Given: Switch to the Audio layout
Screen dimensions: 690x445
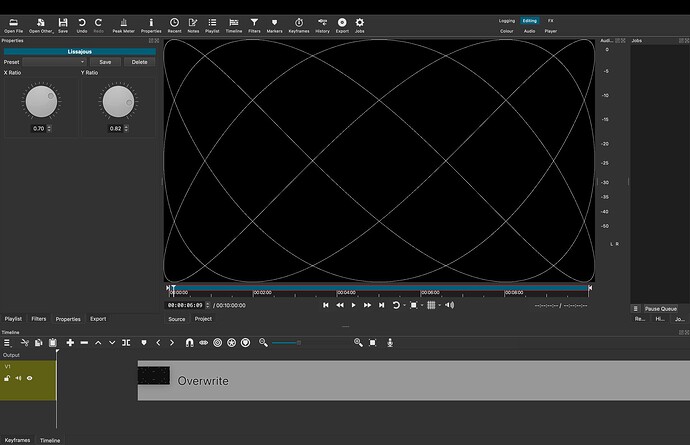Looking at the screenshot, I should 529,31.
